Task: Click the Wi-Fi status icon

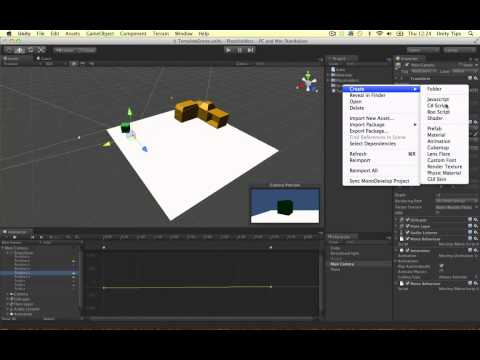Action: pos(379,34)
